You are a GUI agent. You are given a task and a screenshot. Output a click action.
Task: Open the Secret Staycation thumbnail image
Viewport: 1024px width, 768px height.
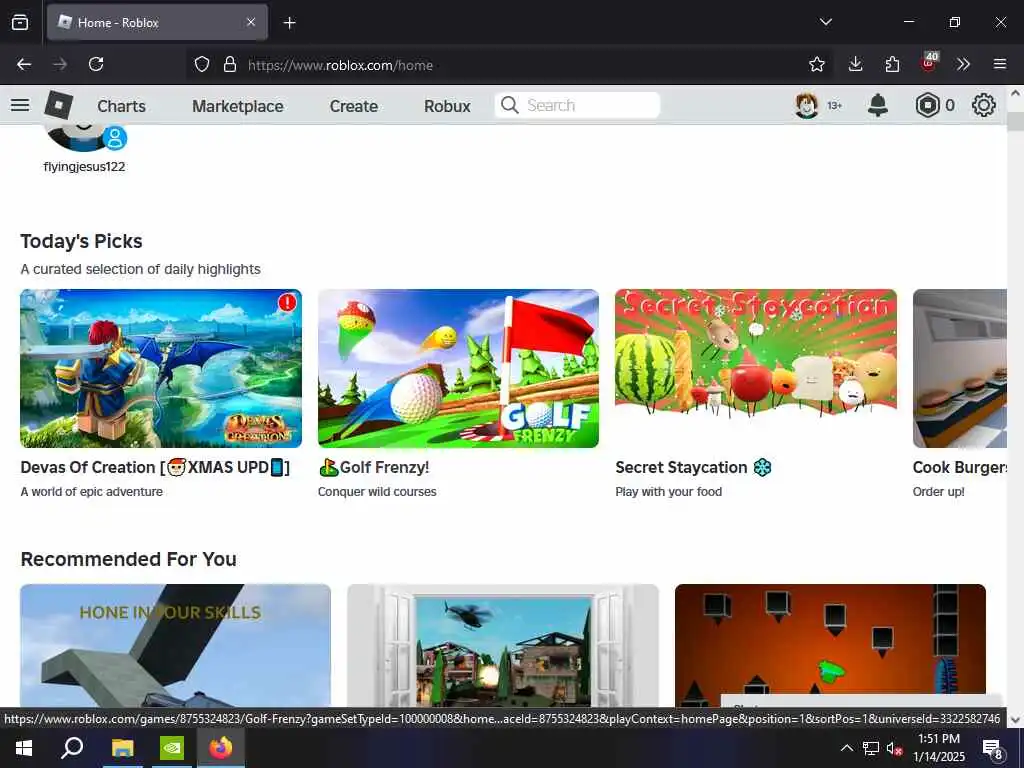[756, 368]
